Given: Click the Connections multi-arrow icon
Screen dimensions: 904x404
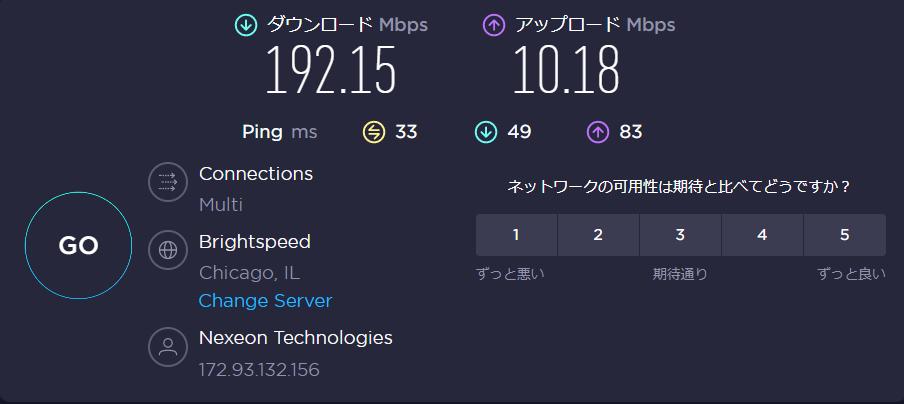Looking at the screenshot, I should (x=168, y=182).
